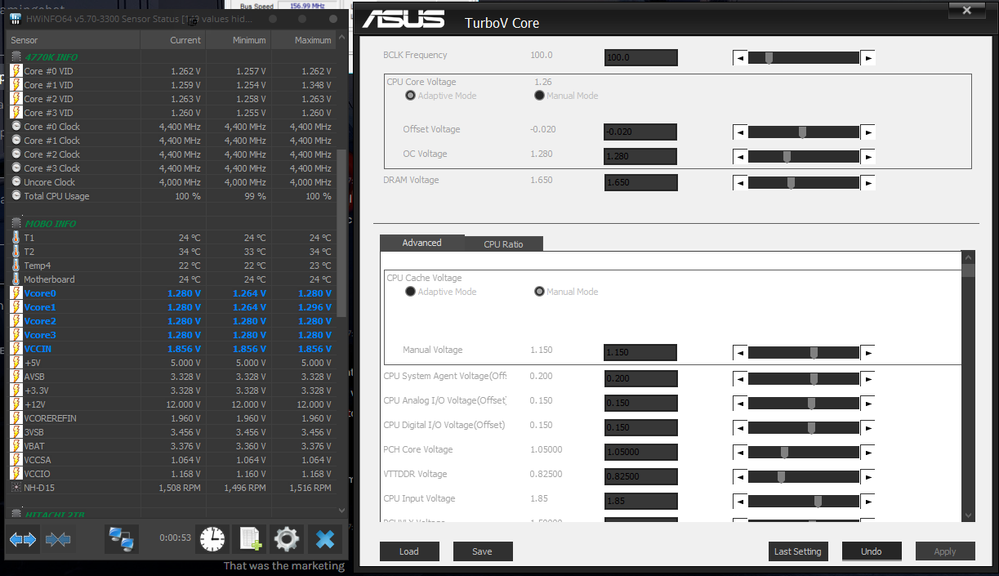The image size is (999, 576).
Task: Click the OC Voltage input field
Action: pos(640,156)
